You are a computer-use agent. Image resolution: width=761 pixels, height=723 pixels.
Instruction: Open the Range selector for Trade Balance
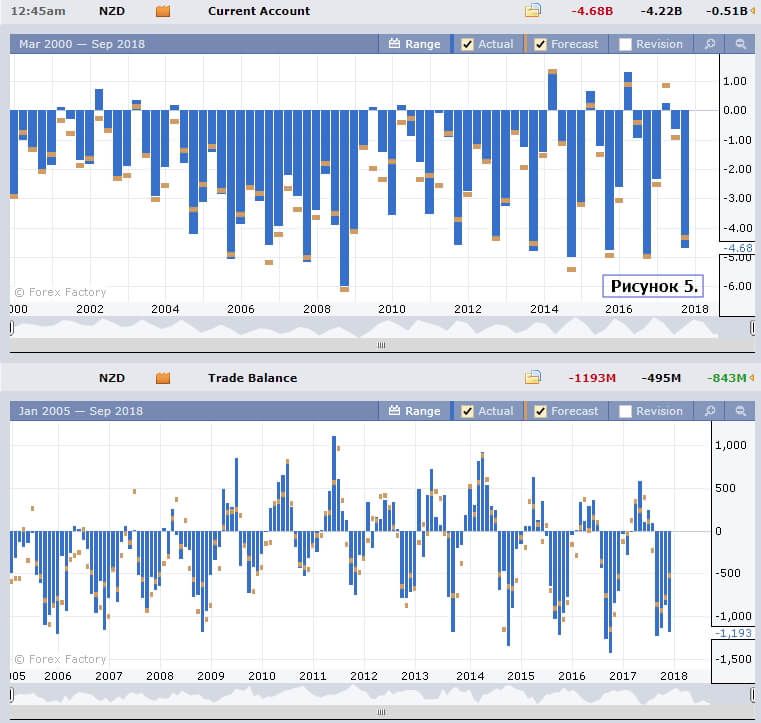coord(414,411)
